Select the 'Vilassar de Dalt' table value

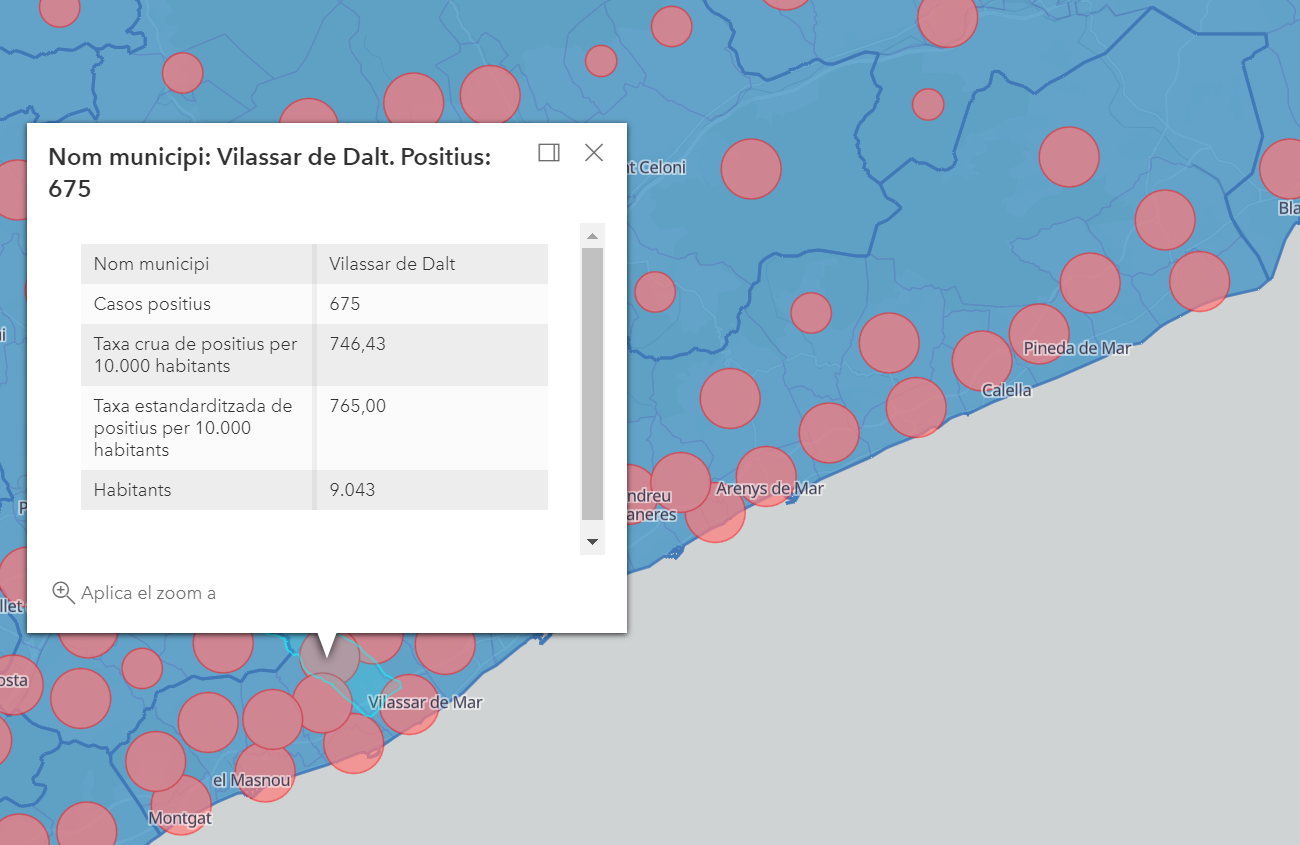click(392, 264)
